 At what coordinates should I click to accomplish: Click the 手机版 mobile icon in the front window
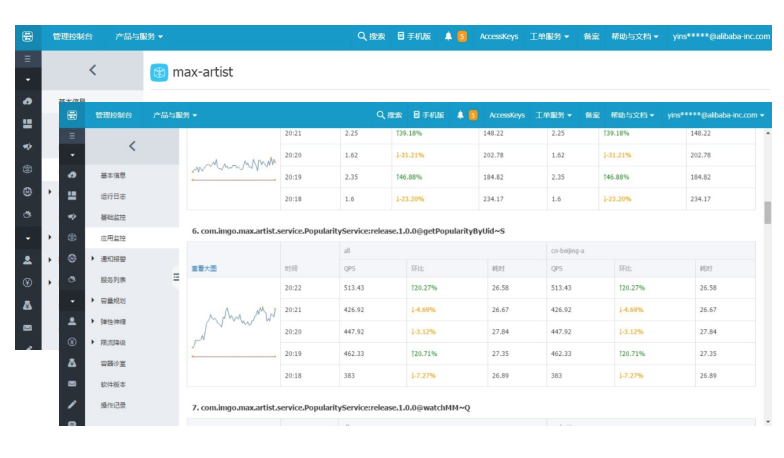(416, 115)
